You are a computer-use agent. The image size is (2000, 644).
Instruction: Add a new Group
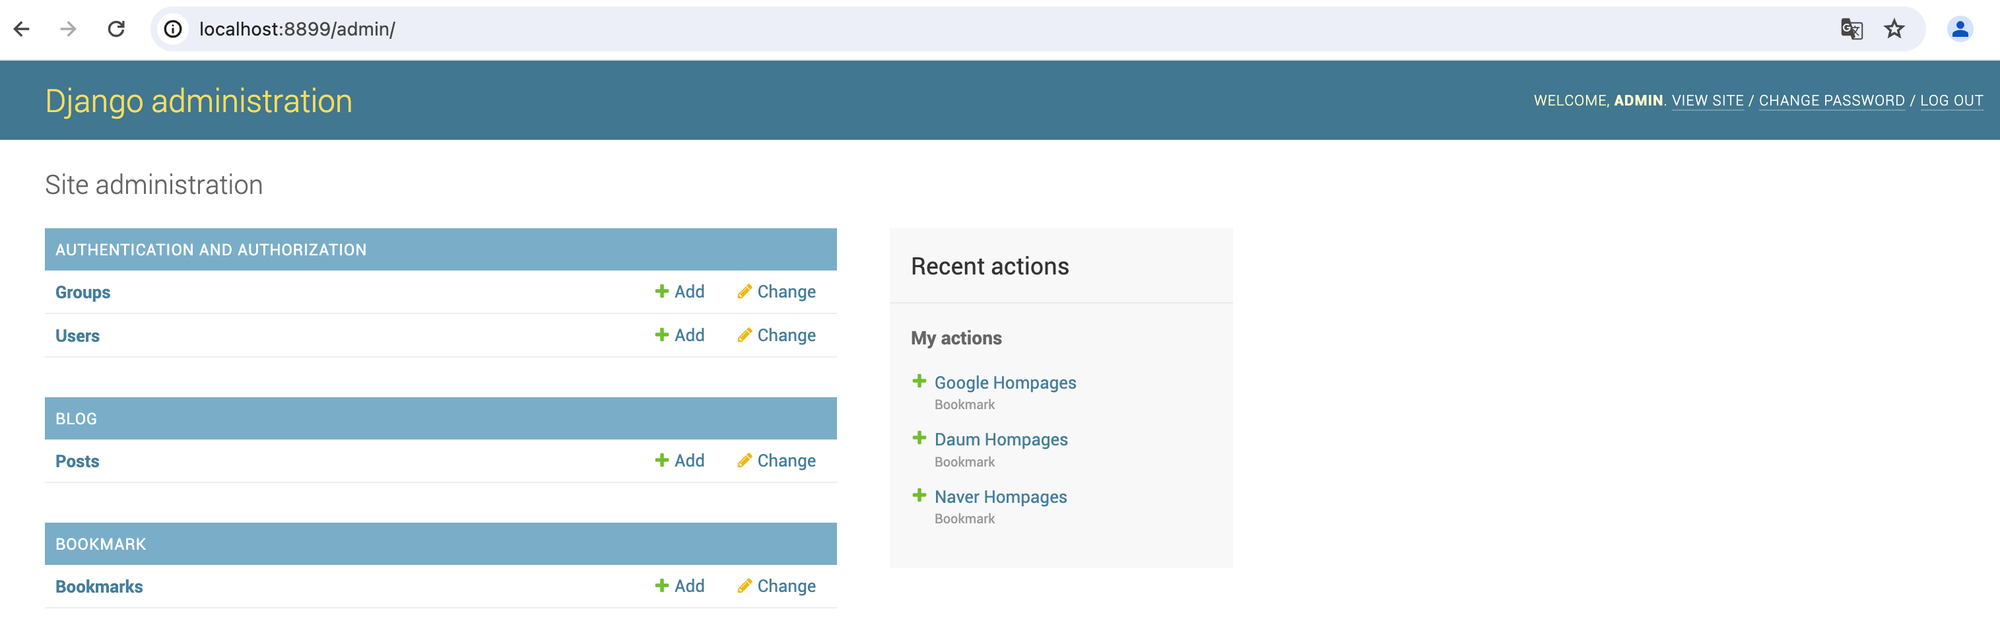(x=680, y=292)
